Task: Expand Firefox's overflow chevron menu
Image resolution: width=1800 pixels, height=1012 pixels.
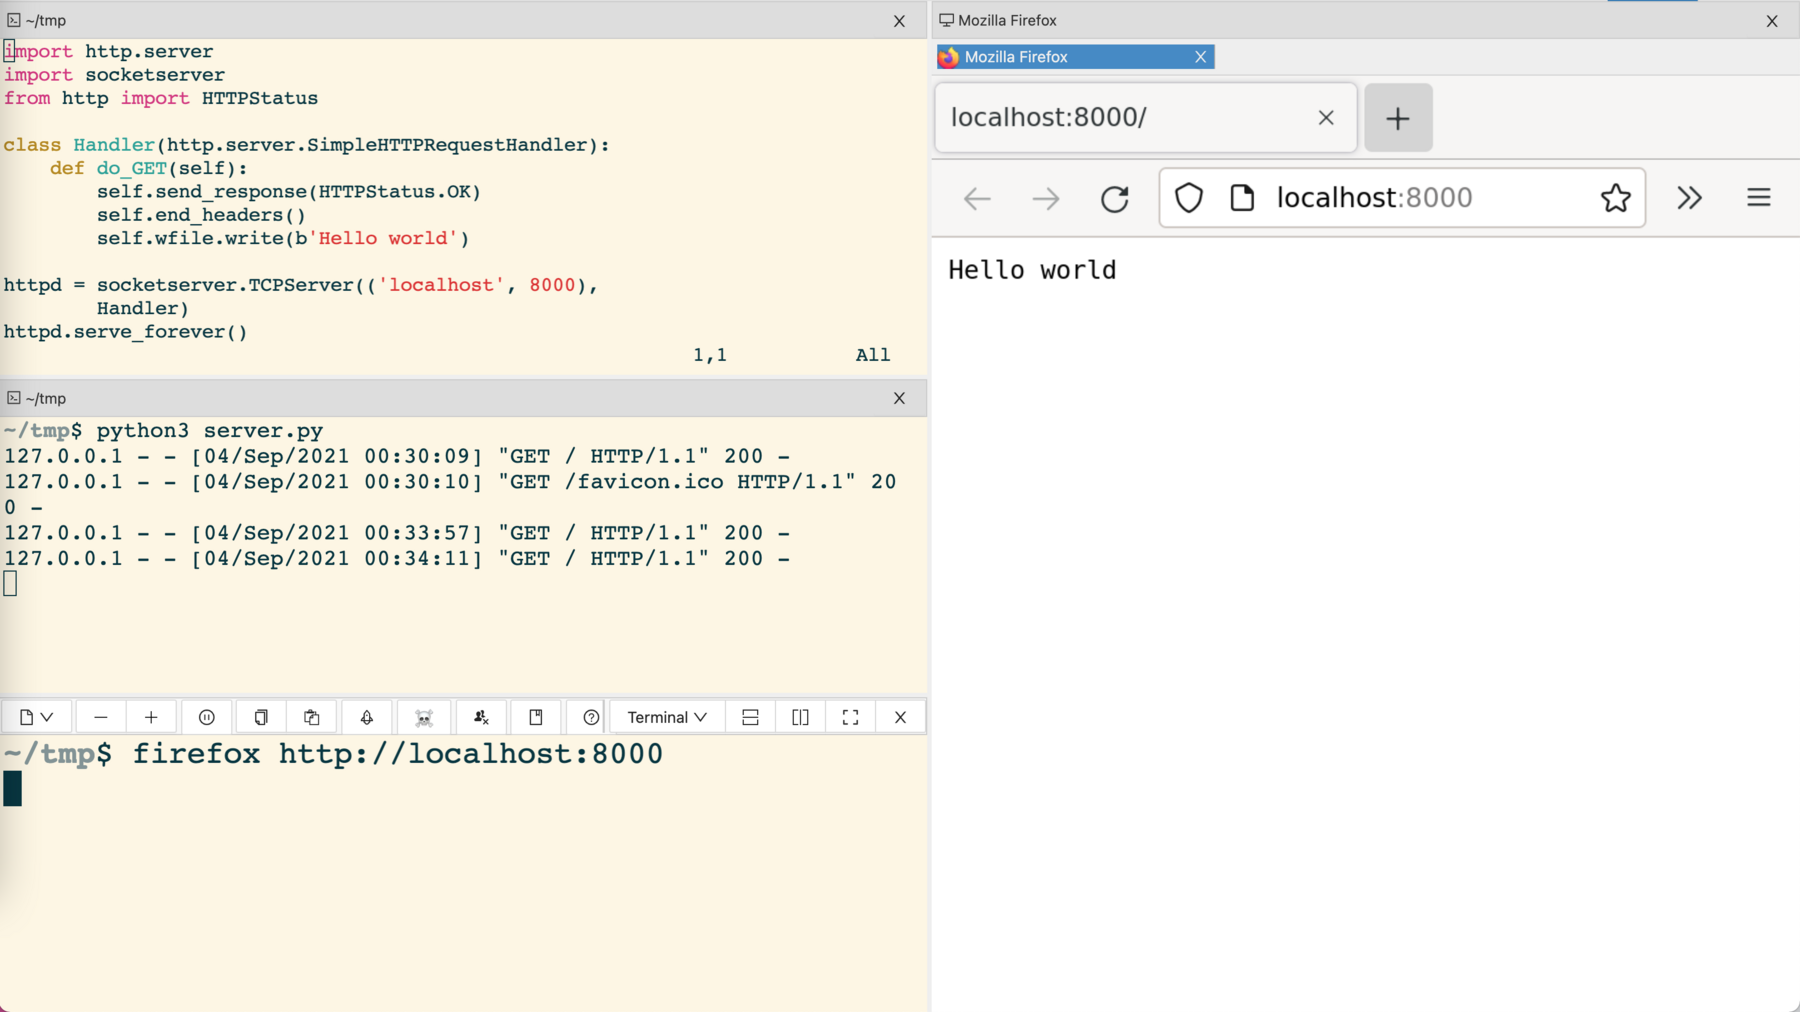Action: click(x=1690, y=197)
